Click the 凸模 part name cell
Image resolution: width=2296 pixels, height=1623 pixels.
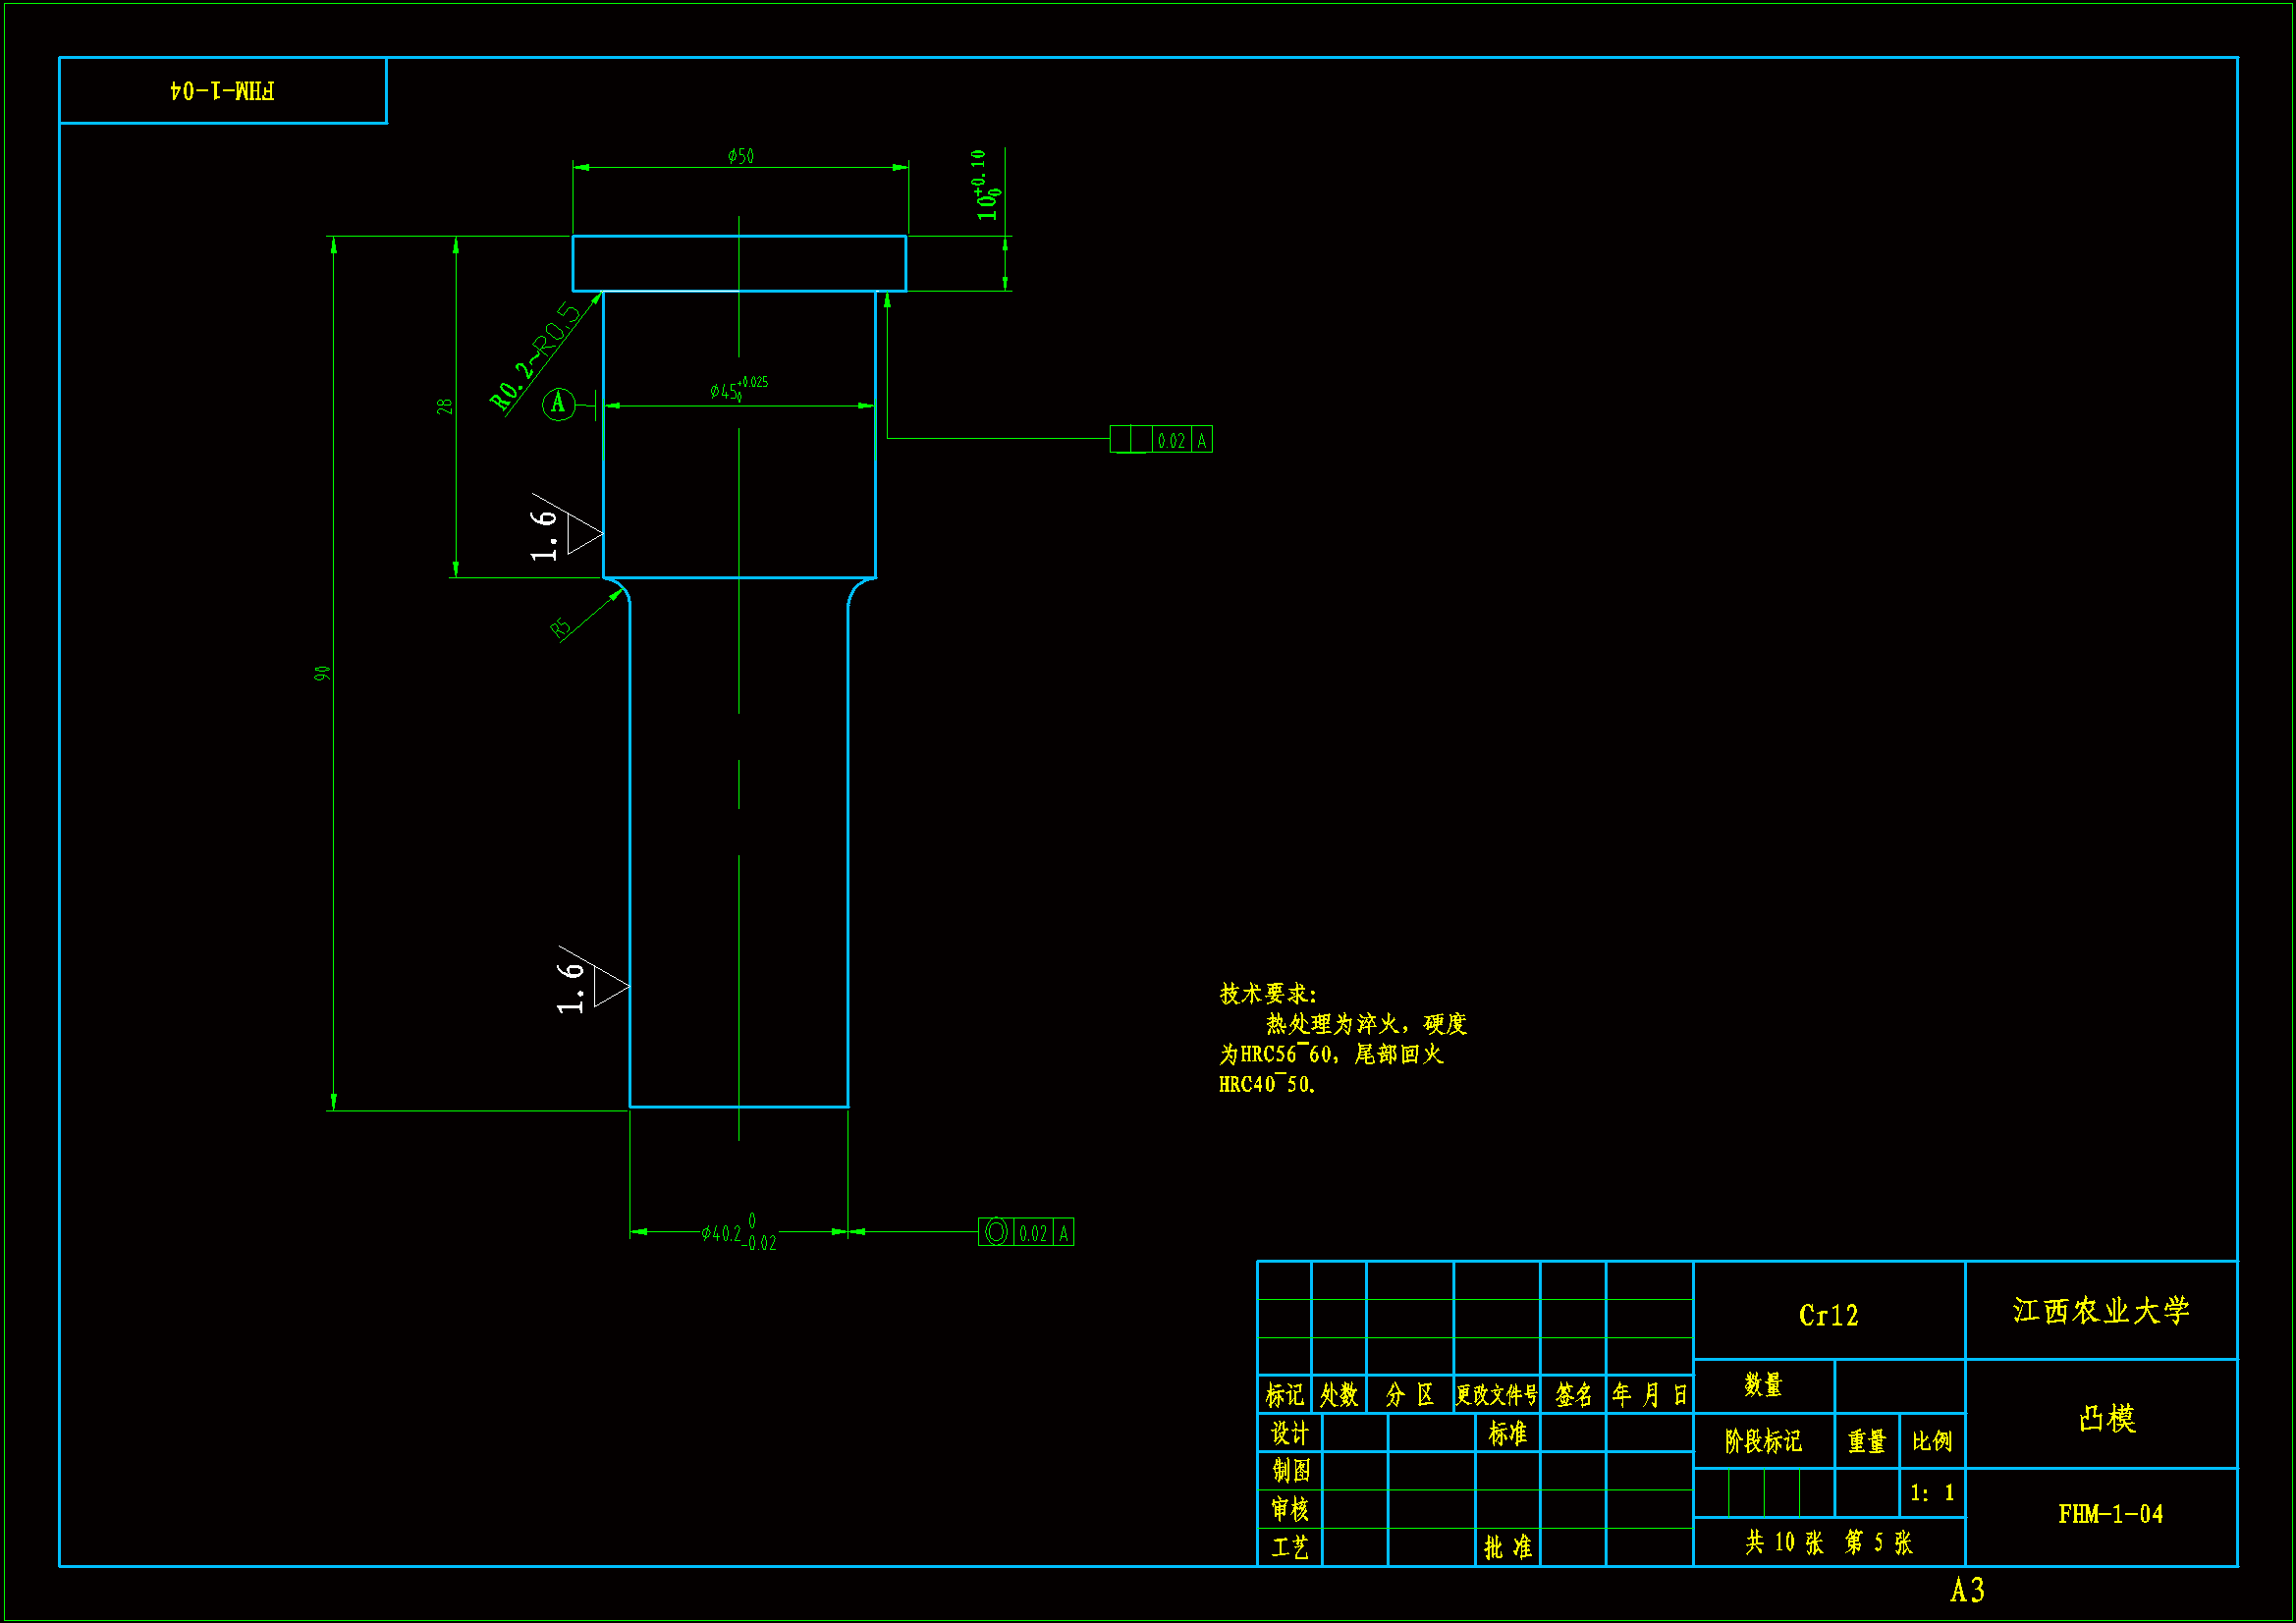pos(2106,1417)
